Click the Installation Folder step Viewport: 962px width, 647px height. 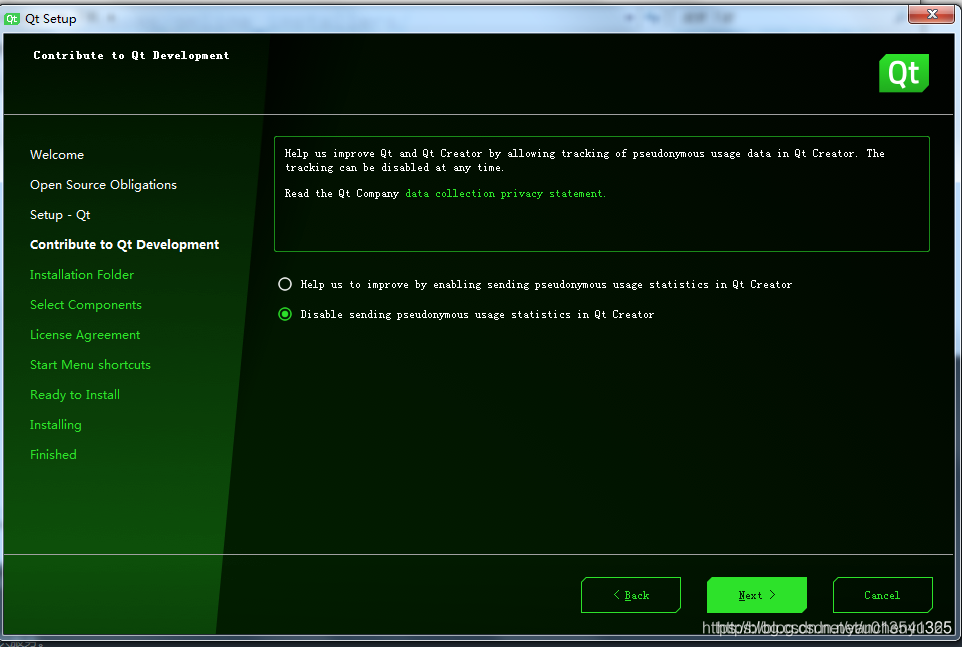point(82,275)
